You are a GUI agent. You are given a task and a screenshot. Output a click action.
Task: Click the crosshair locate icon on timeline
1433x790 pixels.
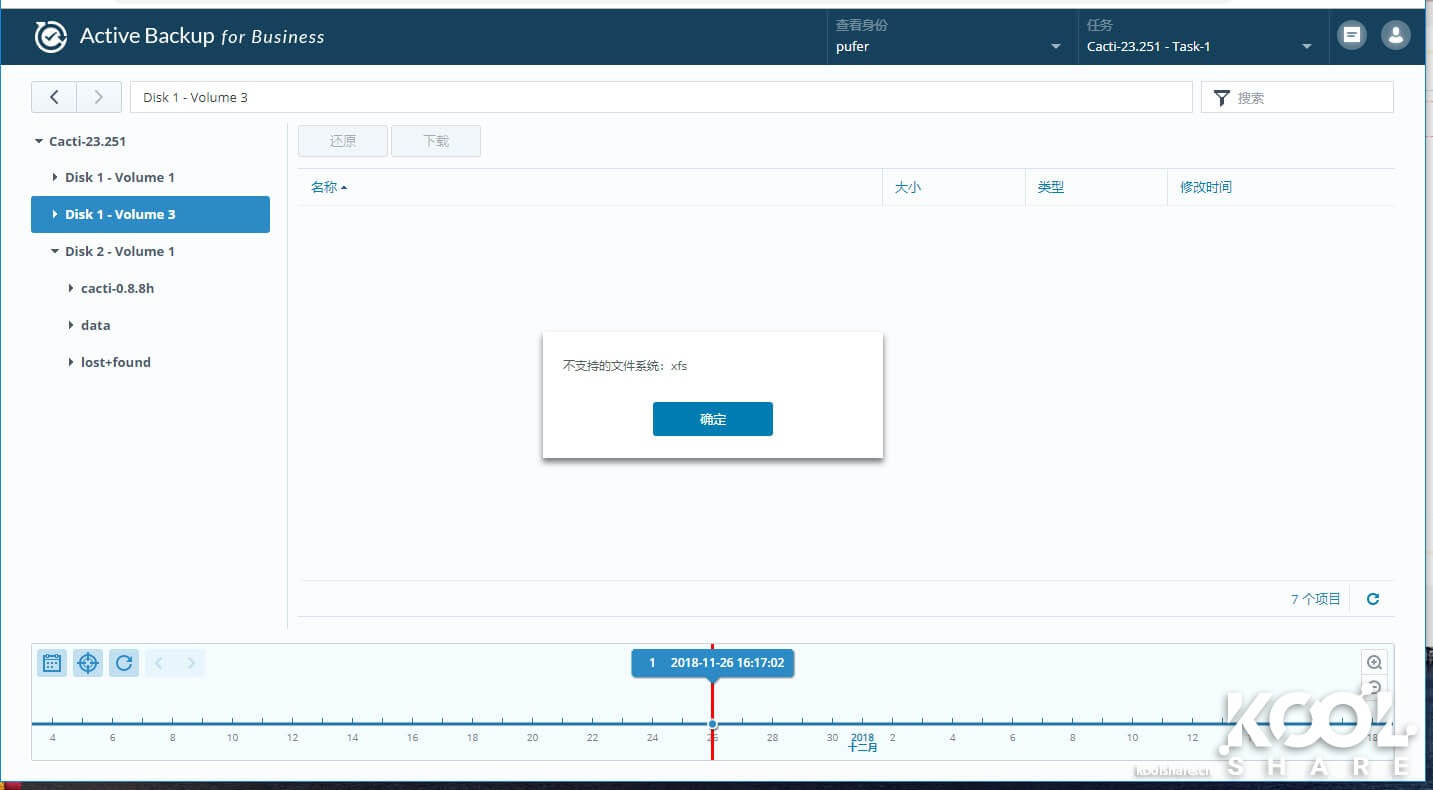point(88,663)
